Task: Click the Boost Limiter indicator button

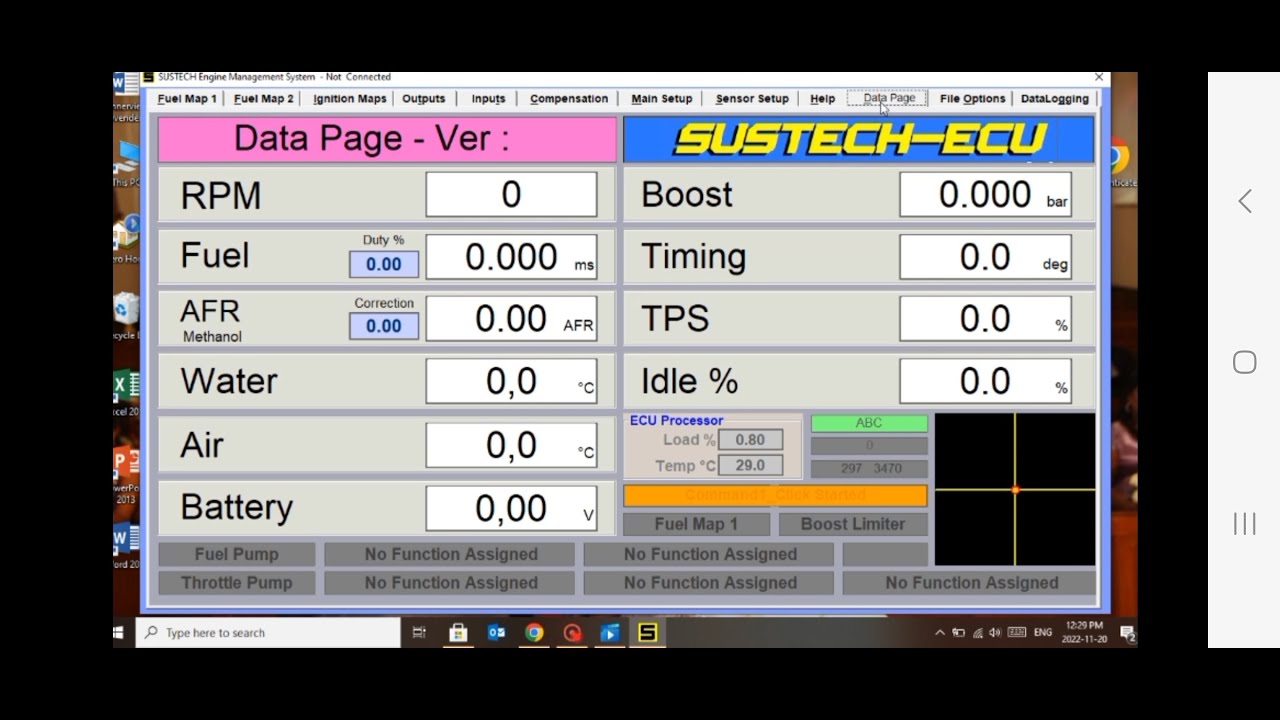Action: coord(852,524)
